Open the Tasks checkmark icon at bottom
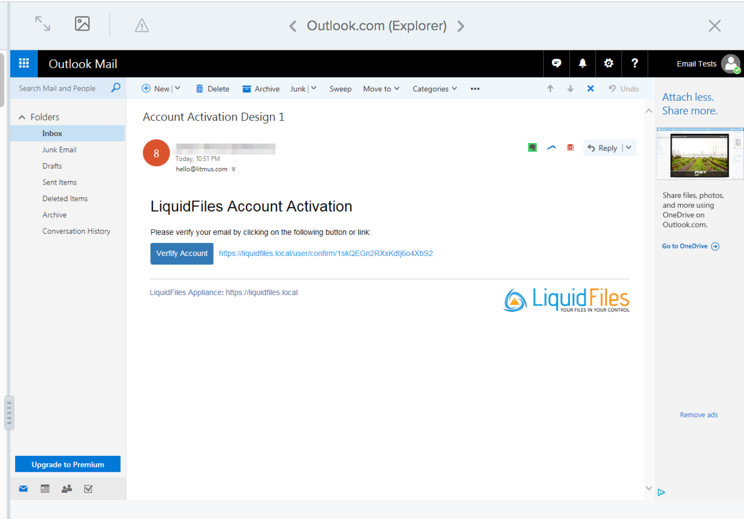 pyautogui.click(x=88, y=489)
